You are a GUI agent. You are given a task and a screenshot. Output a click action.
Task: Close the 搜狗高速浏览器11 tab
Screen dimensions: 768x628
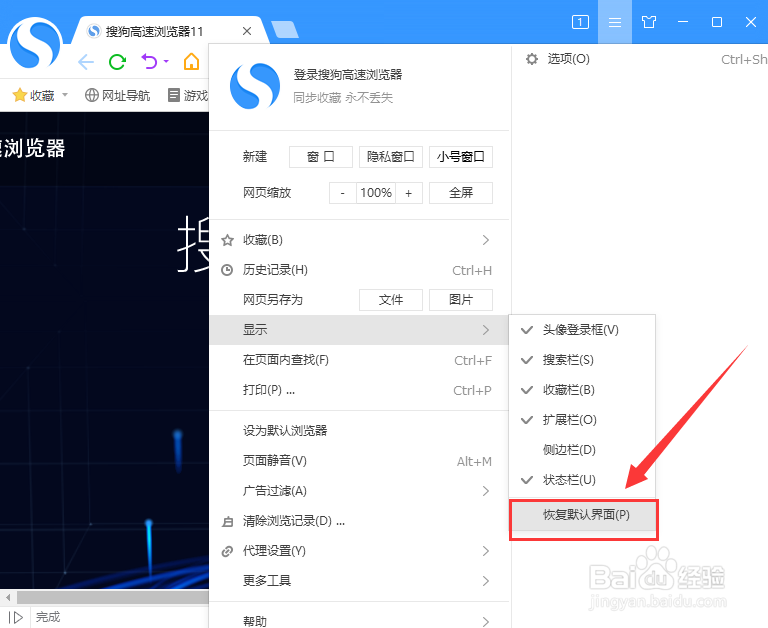point(247,31)
